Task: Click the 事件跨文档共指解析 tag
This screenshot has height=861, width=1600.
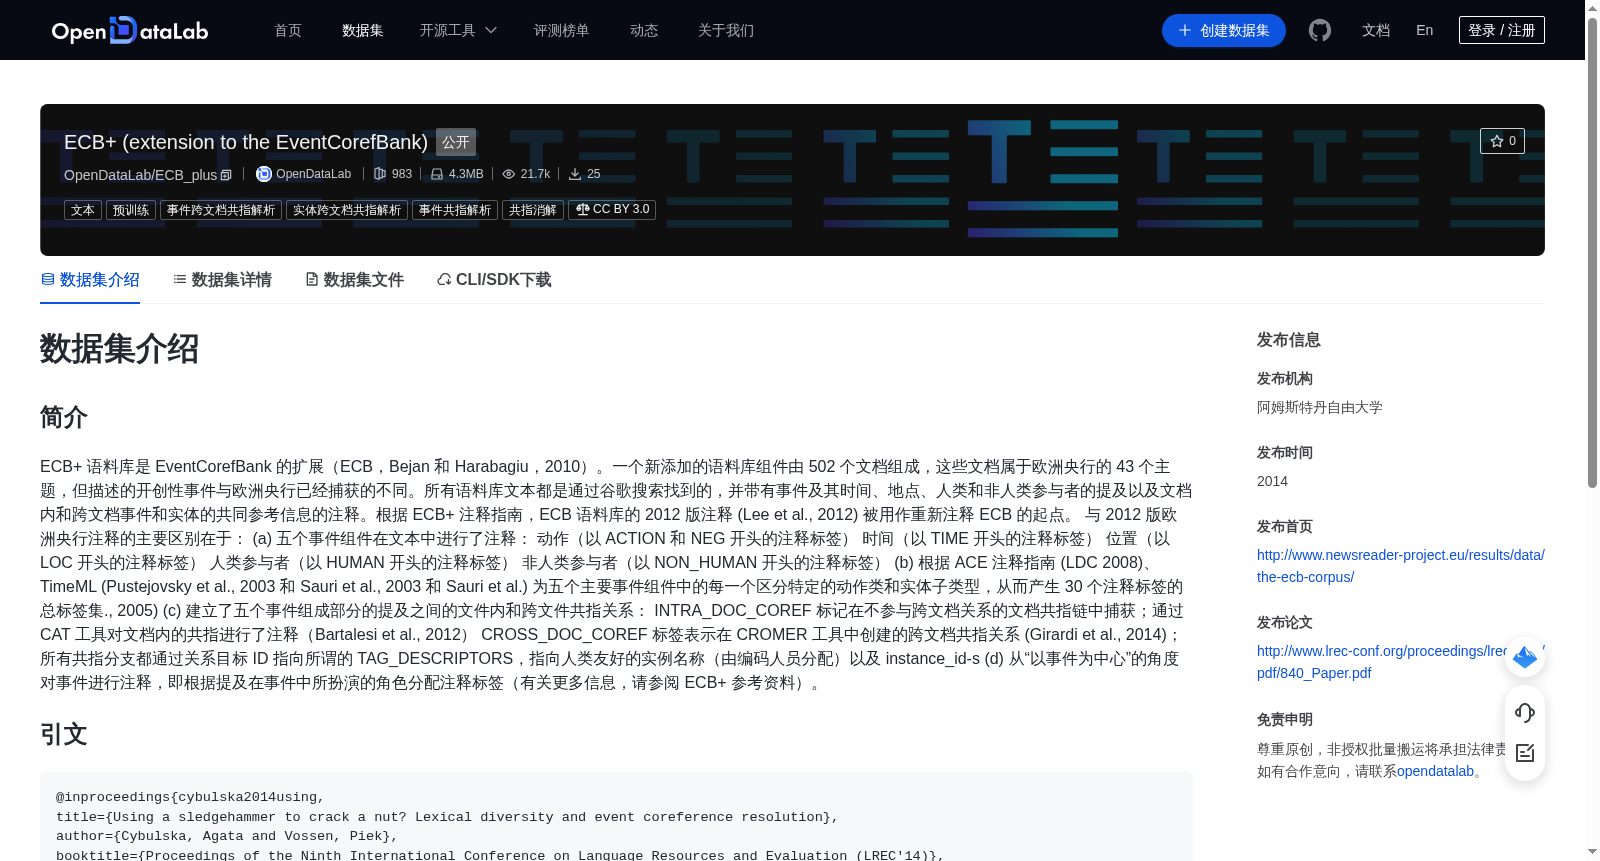Action: click(x=221, y=210)
